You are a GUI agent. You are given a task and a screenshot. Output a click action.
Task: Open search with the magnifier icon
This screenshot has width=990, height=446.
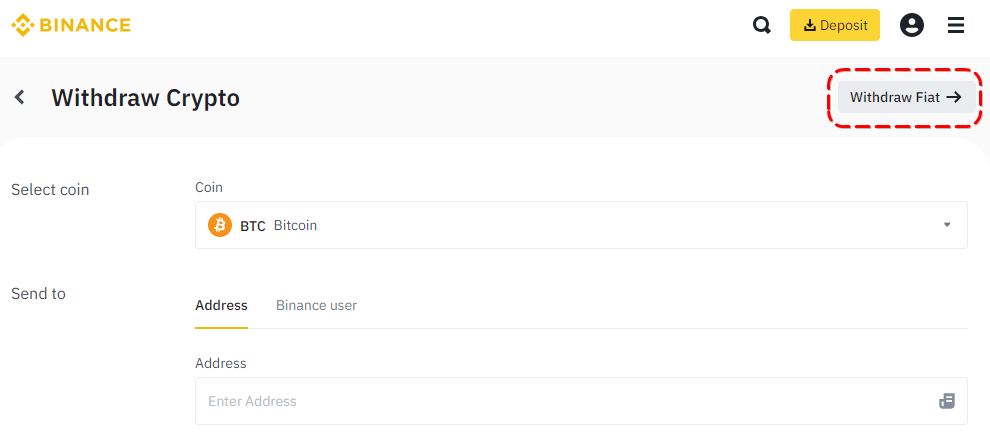coord(762,25)
